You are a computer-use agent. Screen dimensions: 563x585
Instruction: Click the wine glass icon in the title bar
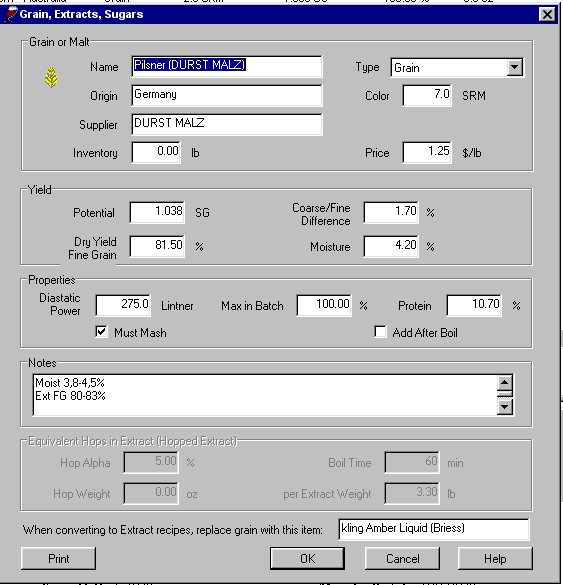tap(10, 14)
